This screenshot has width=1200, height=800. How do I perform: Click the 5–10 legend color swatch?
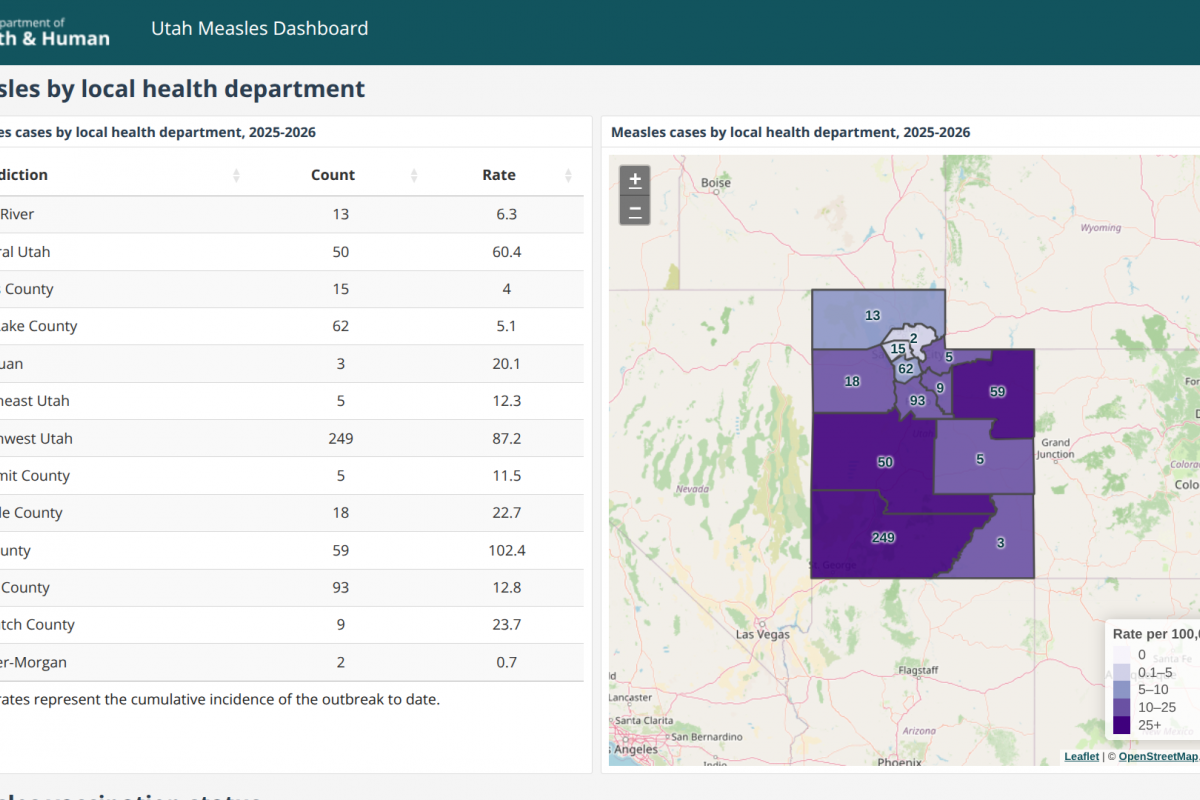tap(1122, 690)
